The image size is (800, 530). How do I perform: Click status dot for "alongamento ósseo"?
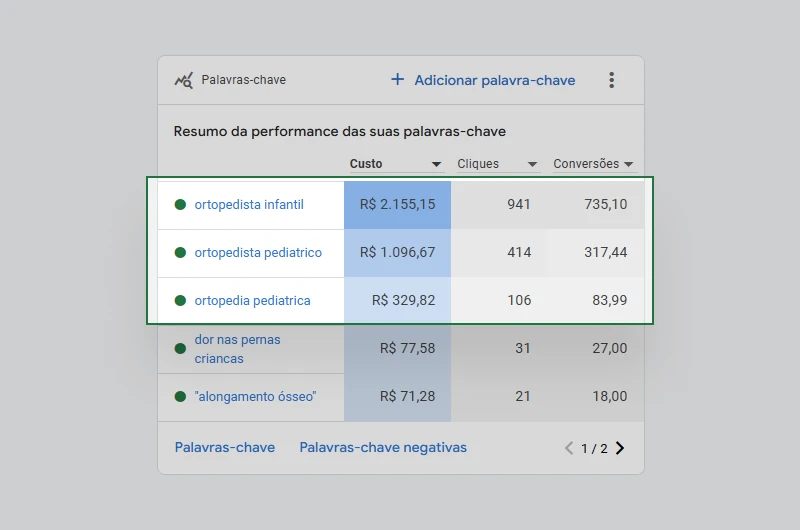click(180, 397)
